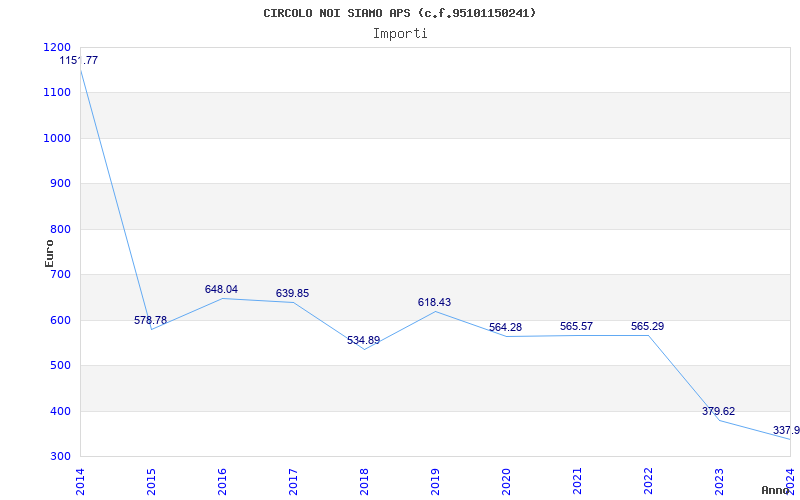Select the 379.62 data label
The height and width of the screenshot is (500, 800).
[718, 411]
